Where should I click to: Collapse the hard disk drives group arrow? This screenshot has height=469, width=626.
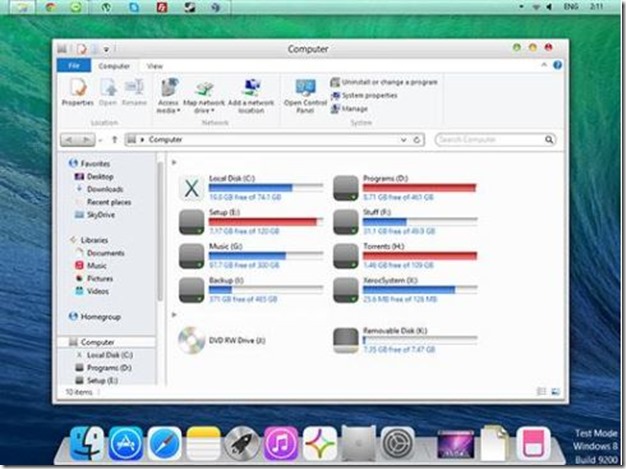click(x=174, y=162)
